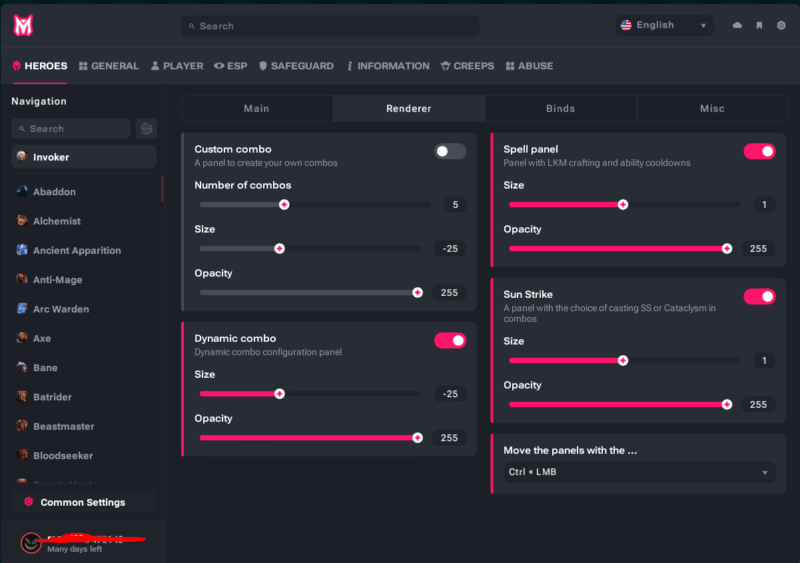Click the creep icon on CREEPS tab

445,66
